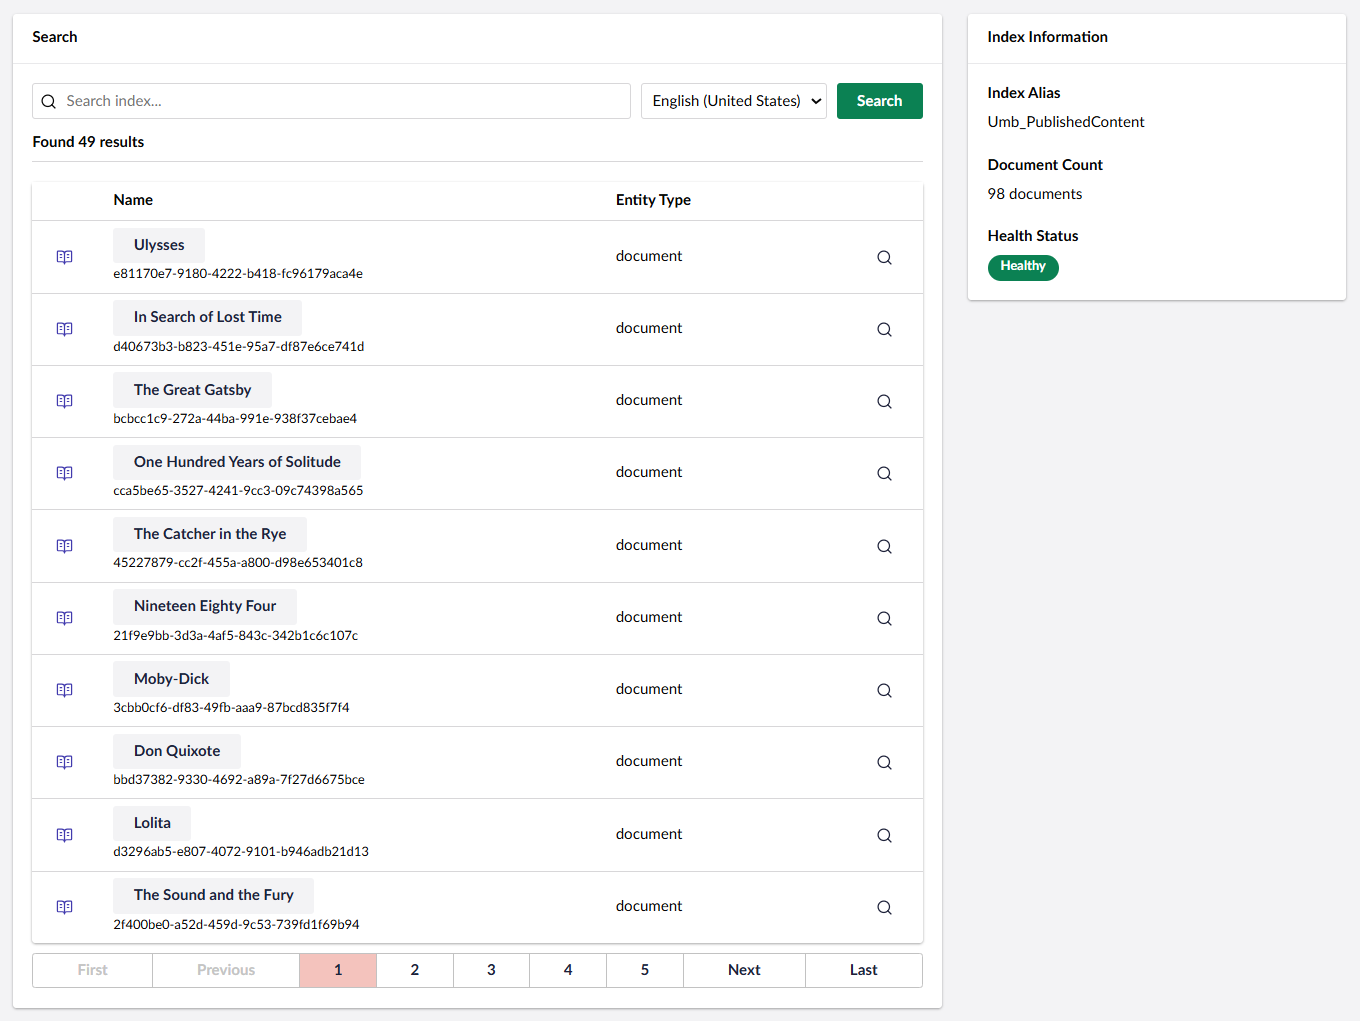Screen dimensions: 1360x1021
Task: Open the English (United States) language dropdown
Action: [733, 101]
